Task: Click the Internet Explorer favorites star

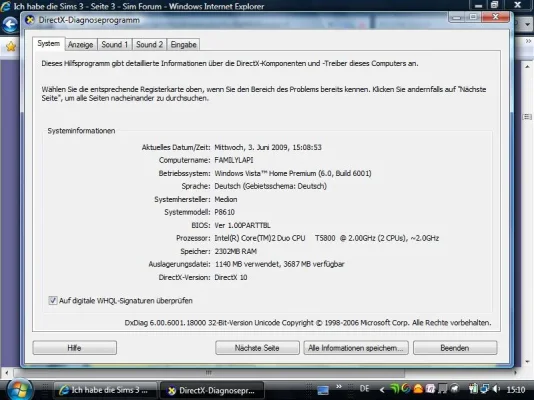Action: [11, 46]
